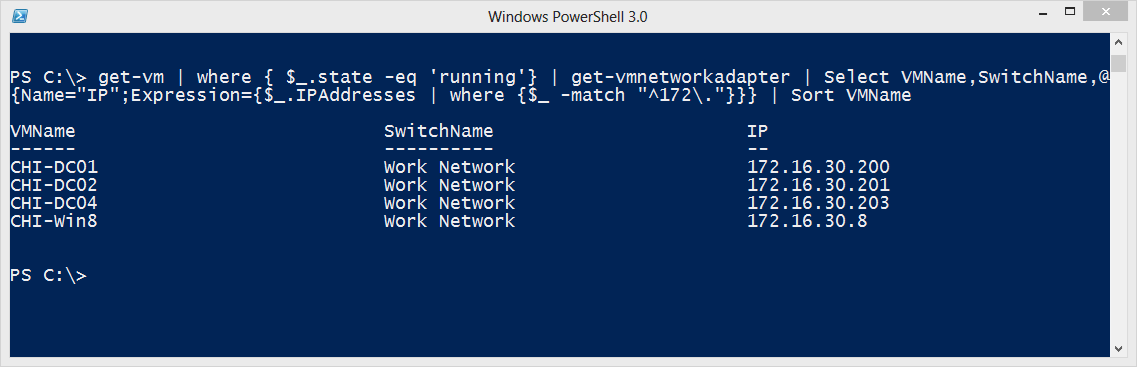
Task: Click the IP address 172.16.30.8
Action: pos(807,220)
